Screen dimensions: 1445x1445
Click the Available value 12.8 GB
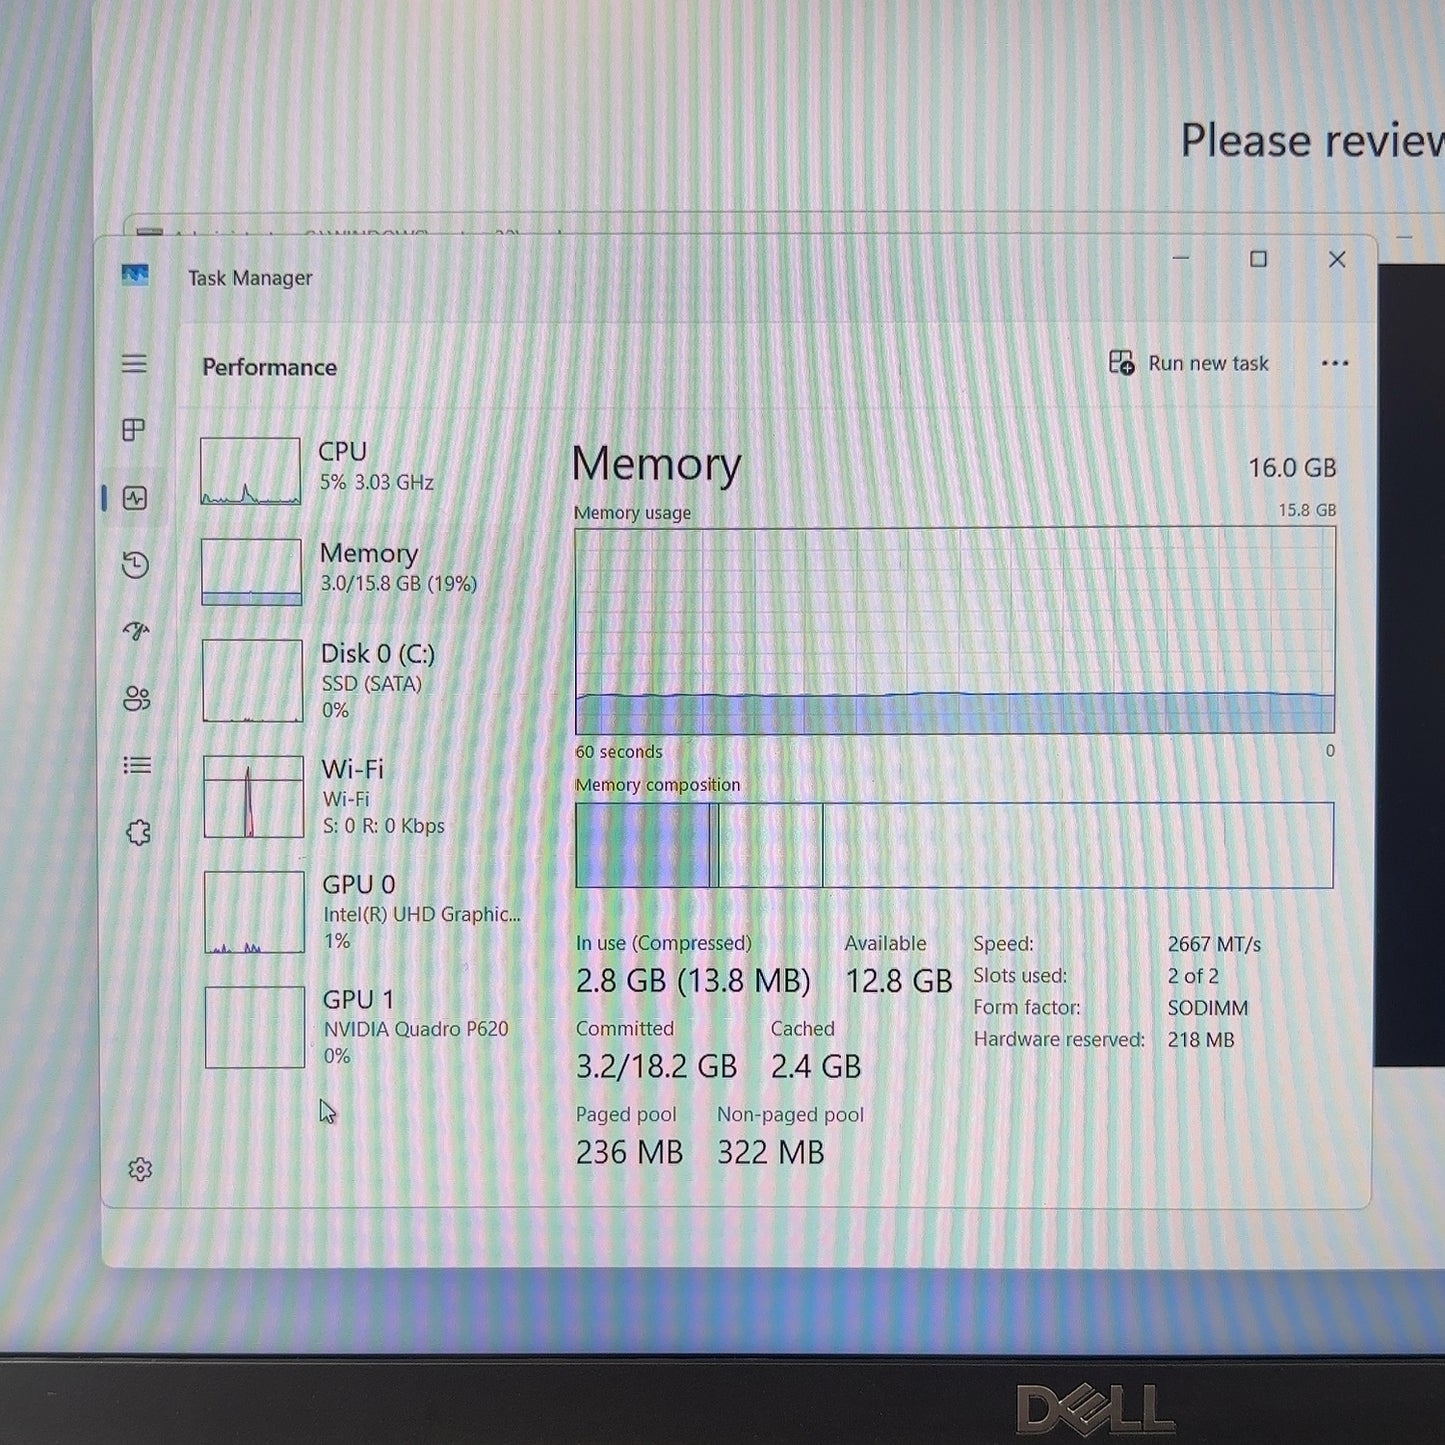coord(899,981)
